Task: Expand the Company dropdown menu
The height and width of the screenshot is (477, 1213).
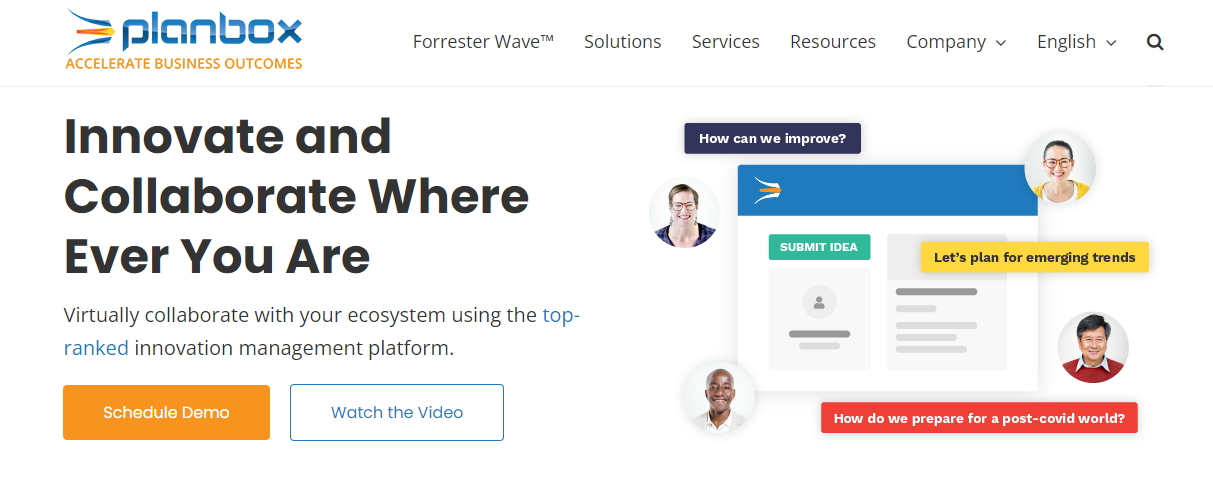Action: pyautogui.click(x=956, y=42)
